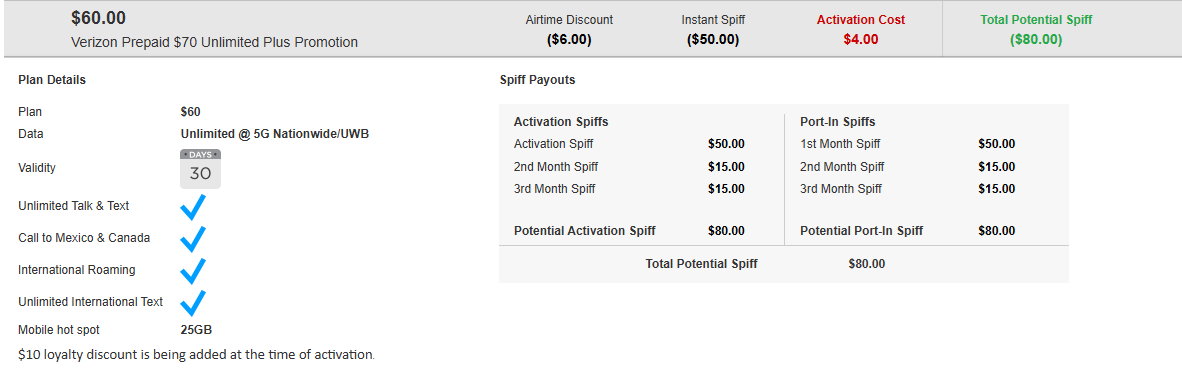
Task: Select the $60.00 plan price heading
Action: pyautogui.click(x=98, y=18)
